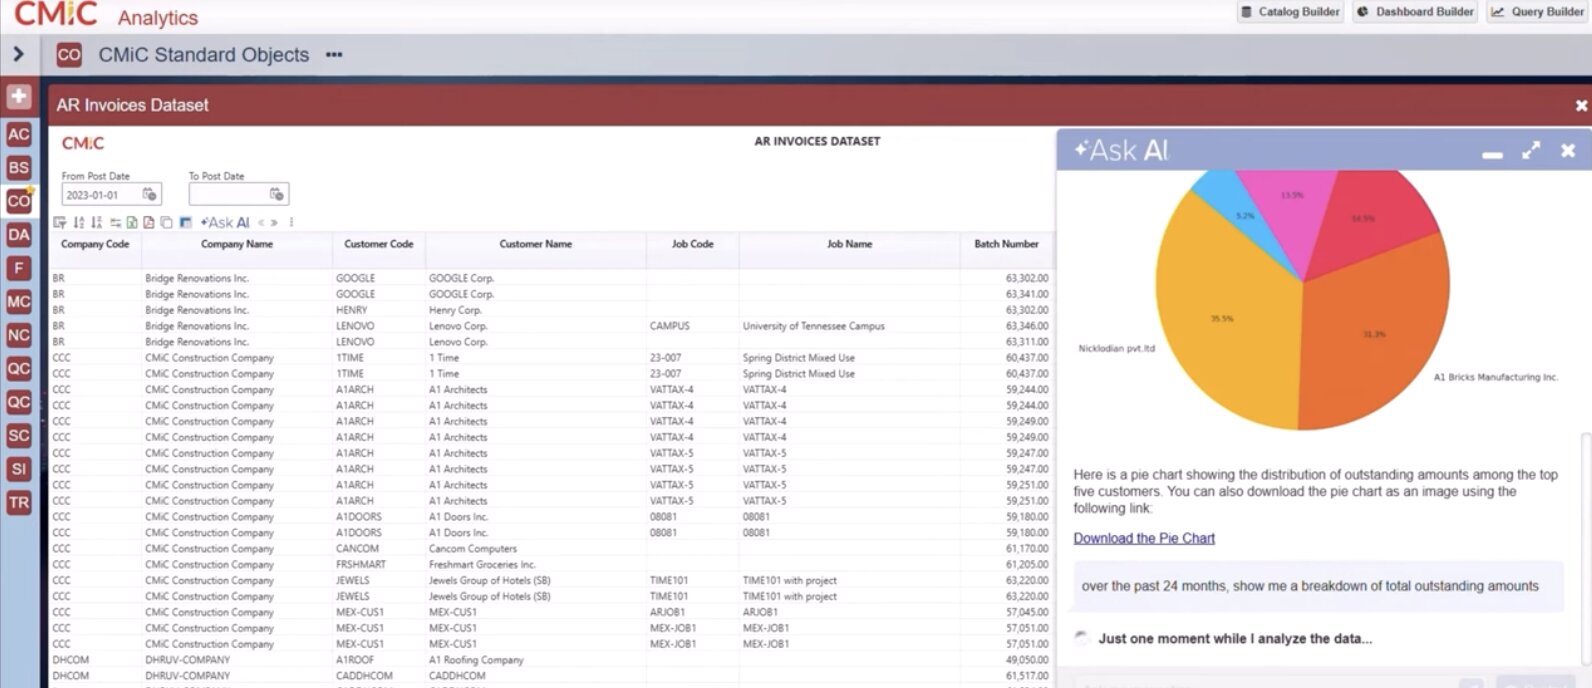Click the Download the Pie Chart link
The image size is (1592, 688).
(1144, 538)
